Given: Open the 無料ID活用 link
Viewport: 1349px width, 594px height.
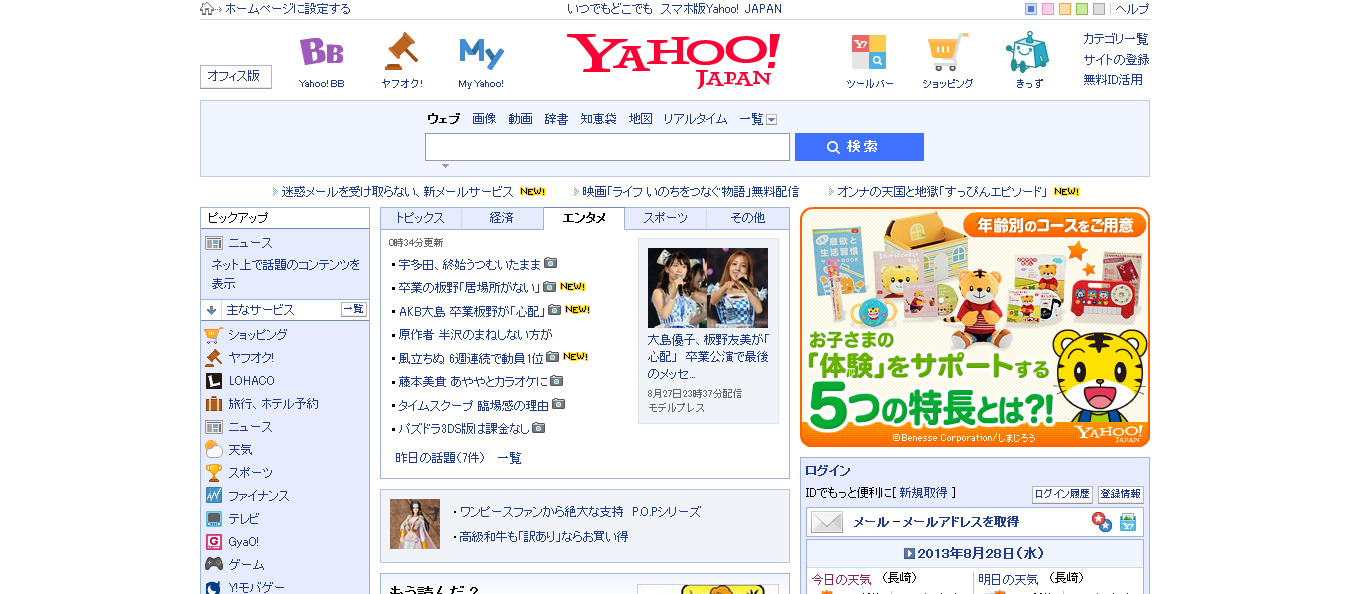Looking at the screenshot, I should tap(1113, 79).
